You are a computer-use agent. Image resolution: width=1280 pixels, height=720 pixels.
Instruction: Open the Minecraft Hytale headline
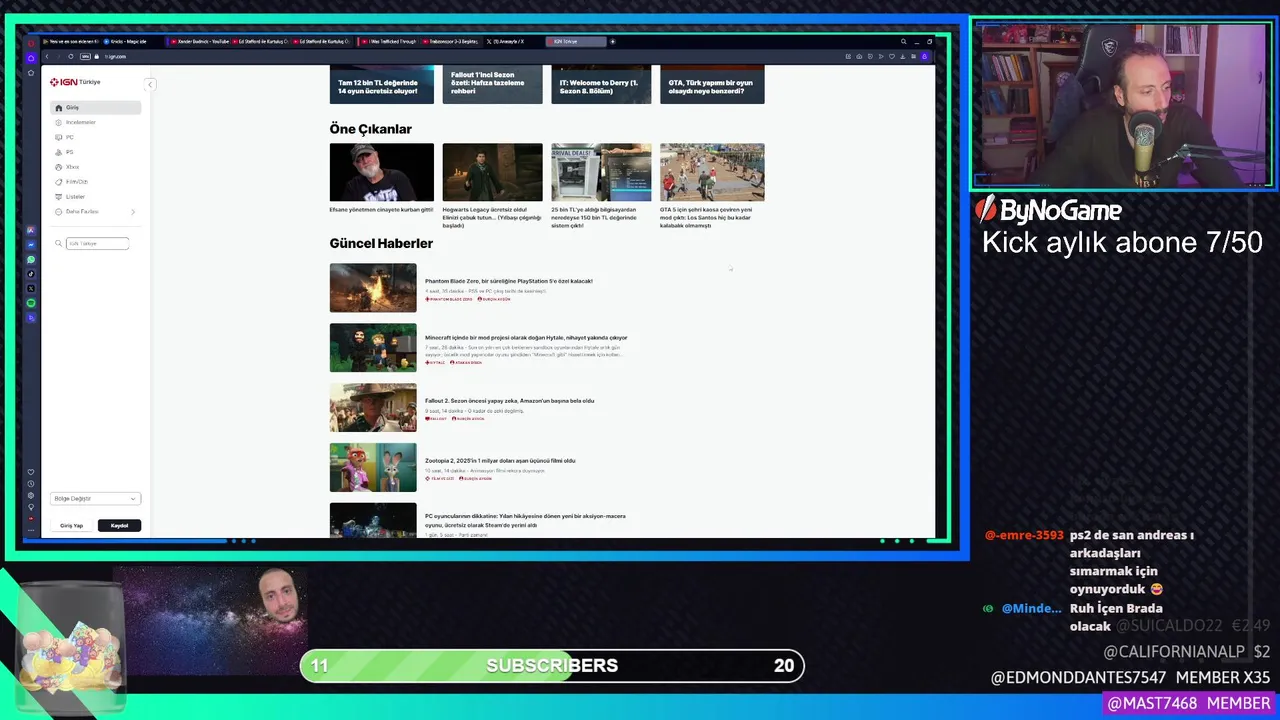click(x=526, y=338)
